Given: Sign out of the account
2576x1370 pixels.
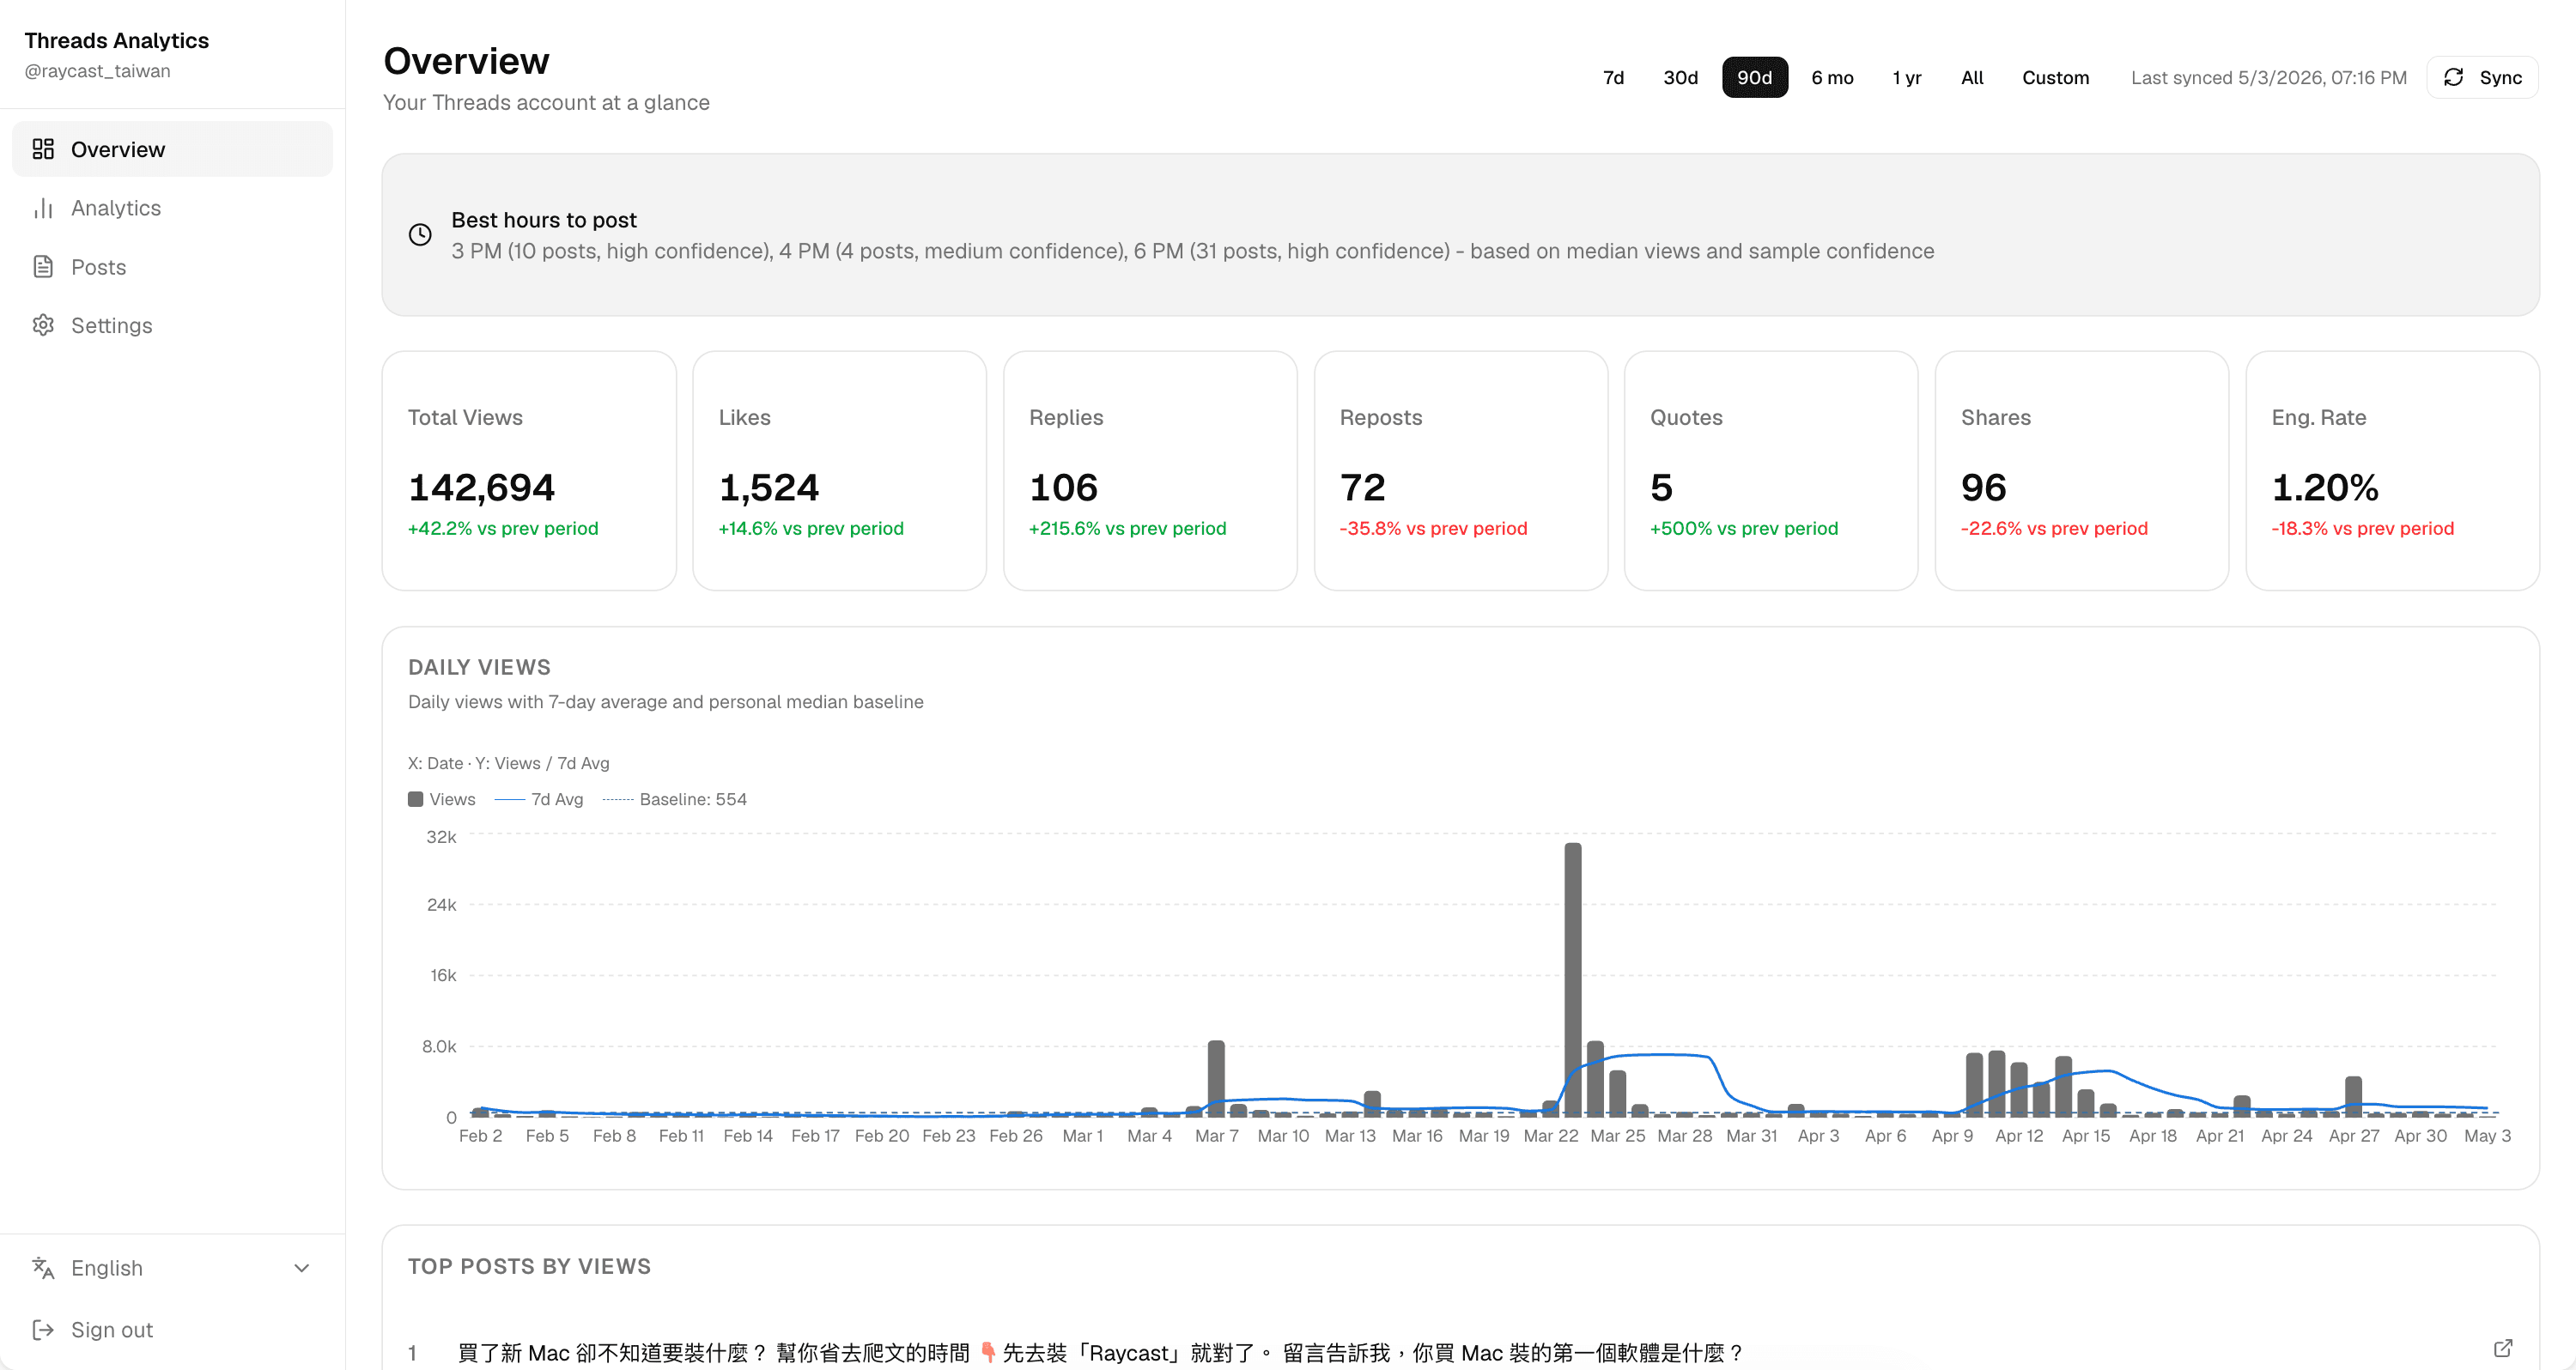Looking at the screenshot, I should point(172,1329).
